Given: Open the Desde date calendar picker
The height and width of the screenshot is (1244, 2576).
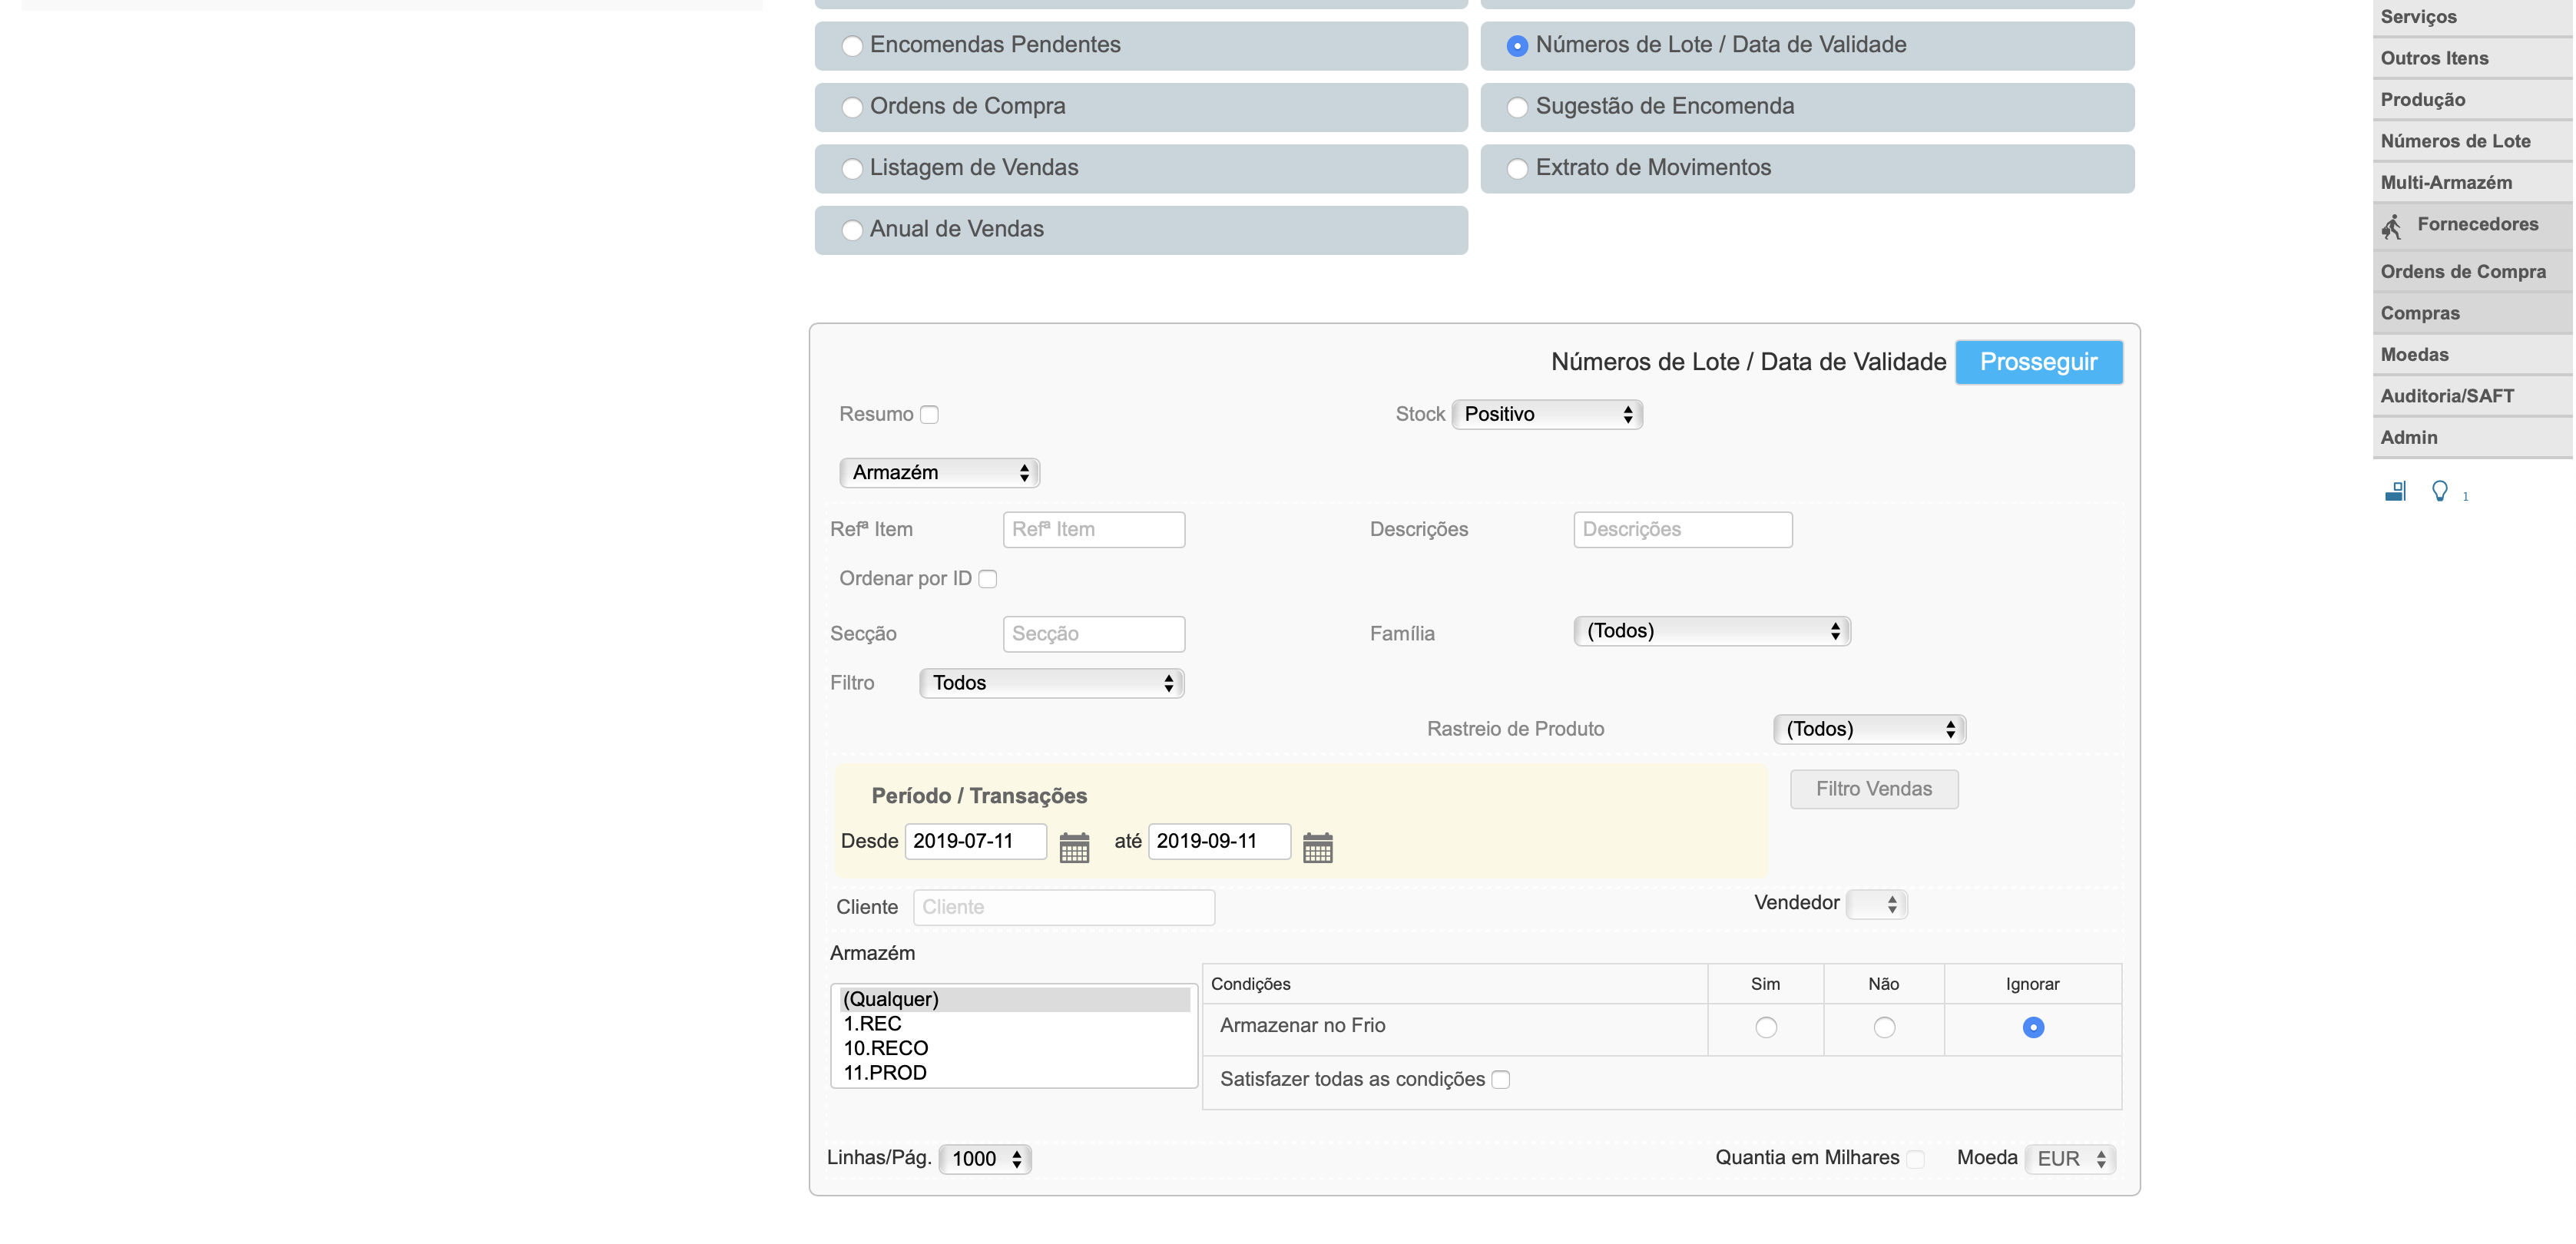Looking at the screenshot, I should coord(1074,846).
